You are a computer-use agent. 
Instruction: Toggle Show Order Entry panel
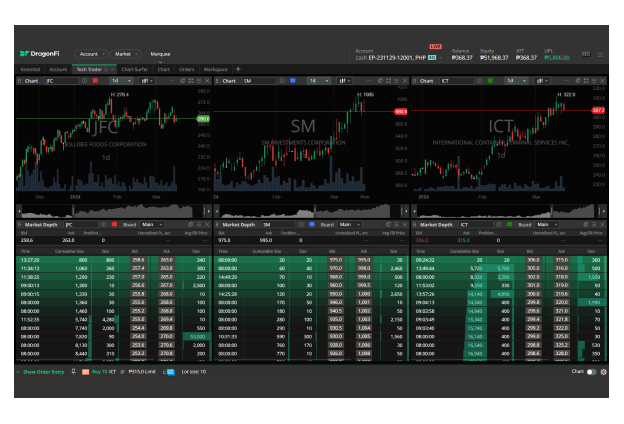[x=40, y=371]
